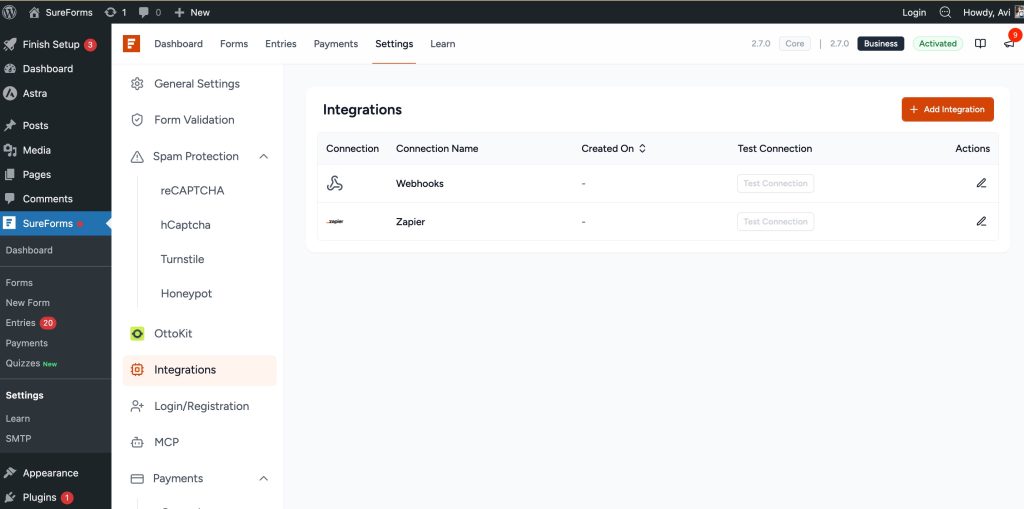Click the WordPress logo icon
The width and height of the screenshot is (1024, 509).
tap(9, 12)
